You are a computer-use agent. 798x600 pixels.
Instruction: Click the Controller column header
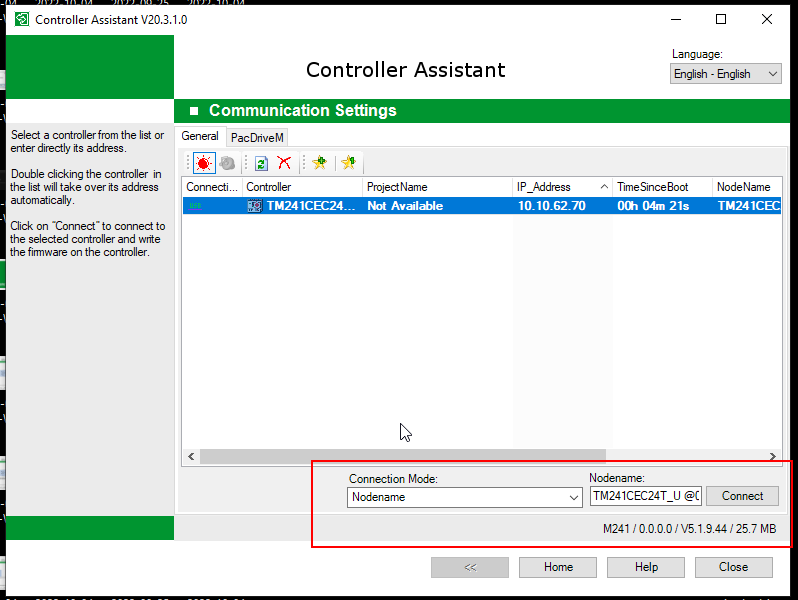[x=302, y=187]
